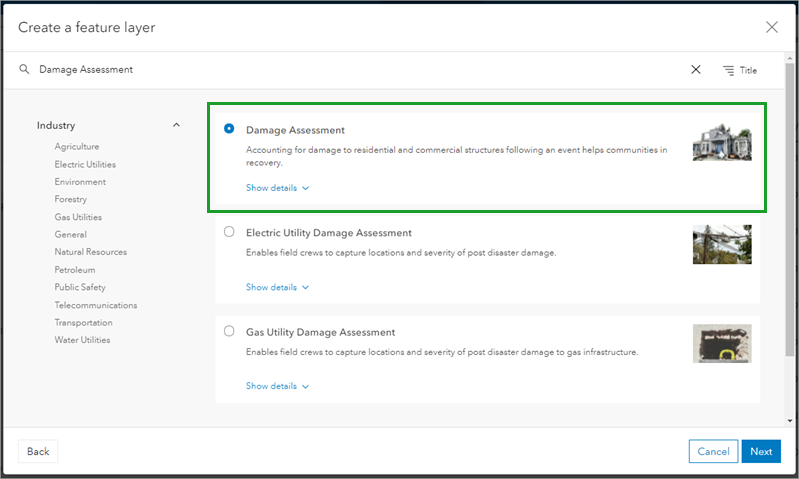Filter by Gas Utilities industry

(78, 217)
